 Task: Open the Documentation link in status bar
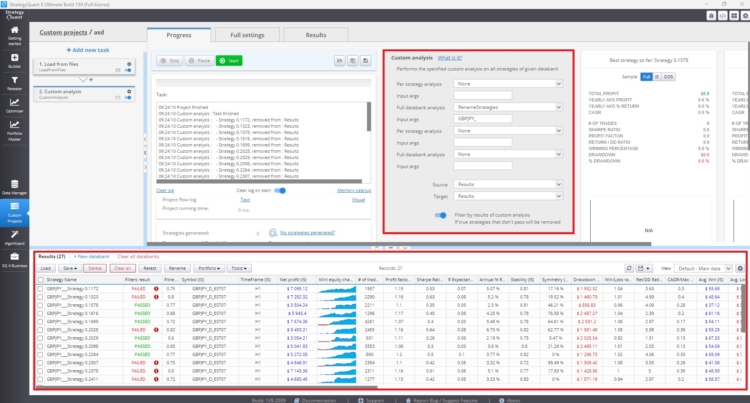(x=315, y=400)
